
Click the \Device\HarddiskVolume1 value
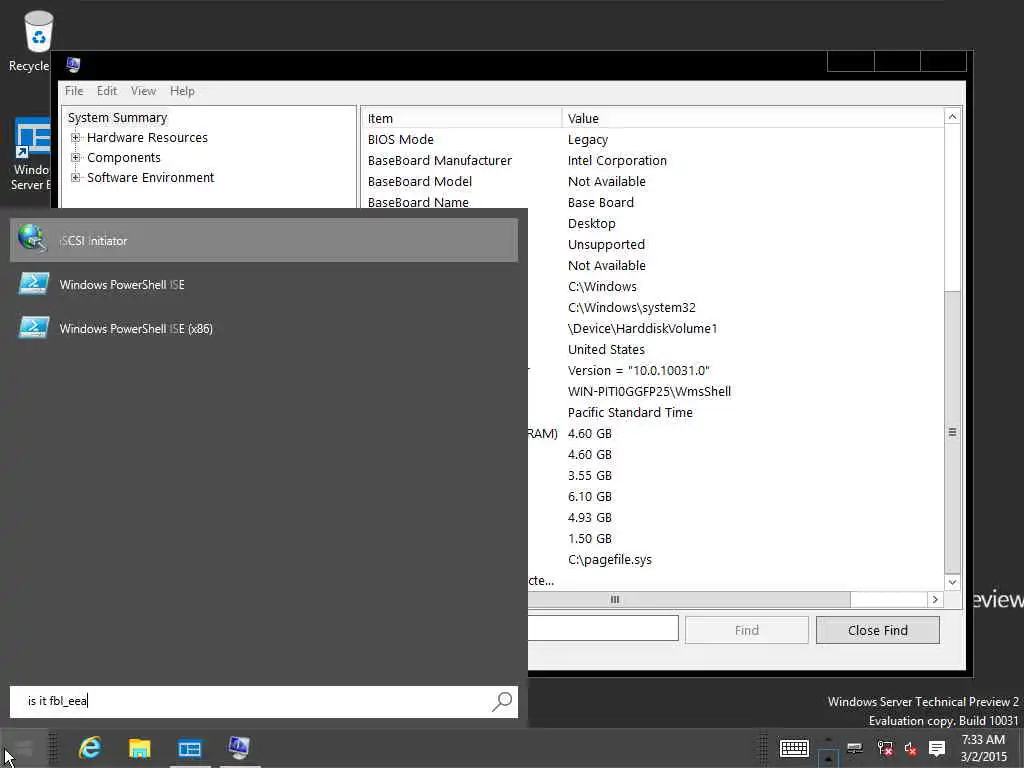[x=643, y=328]
